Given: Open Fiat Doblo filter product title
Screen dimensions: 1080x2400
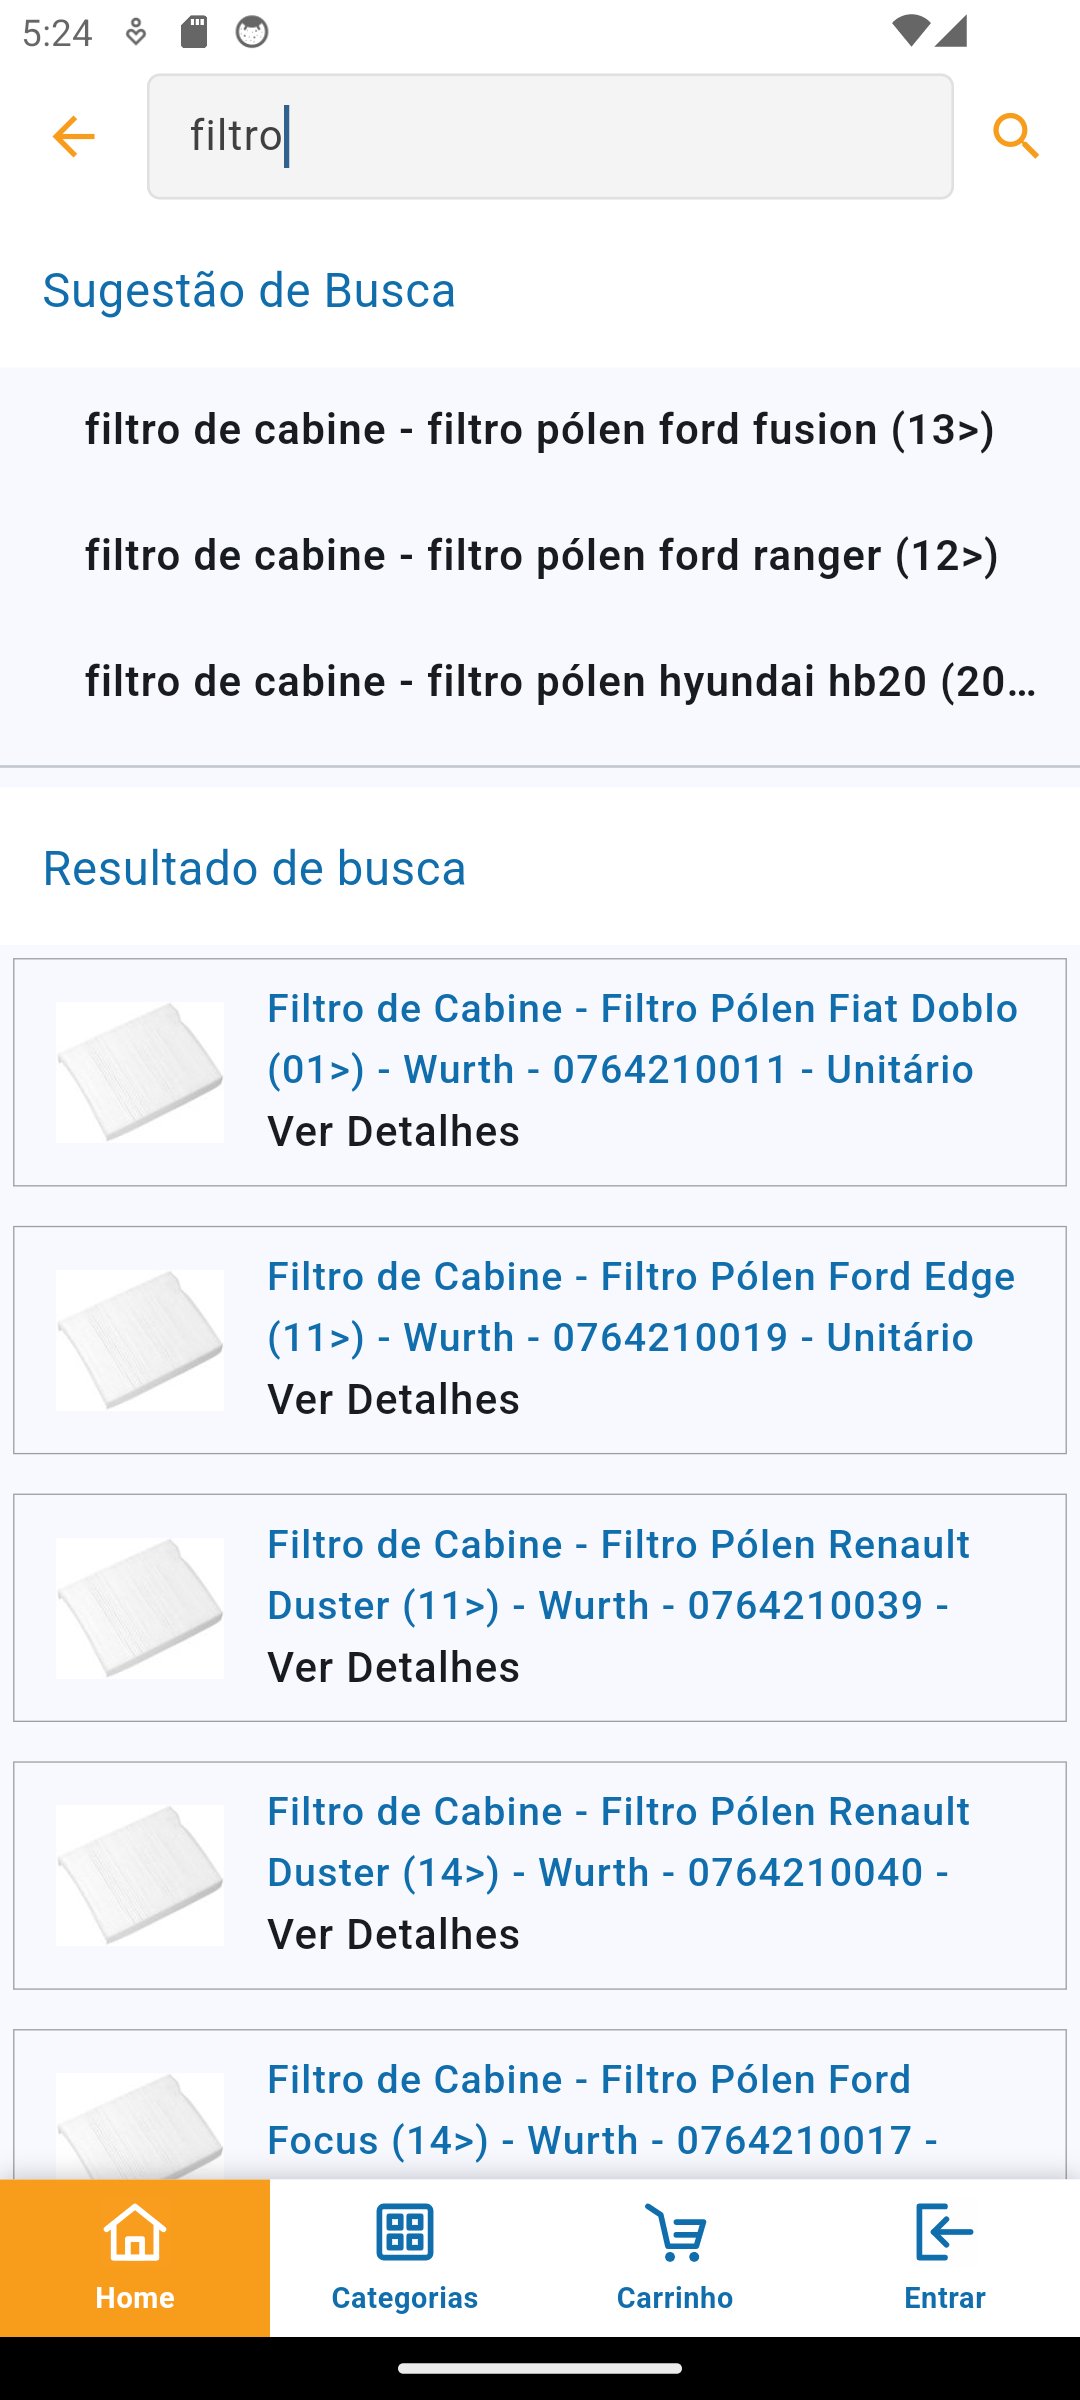Looking at the screenshot, I should (x=642, y=1038).
